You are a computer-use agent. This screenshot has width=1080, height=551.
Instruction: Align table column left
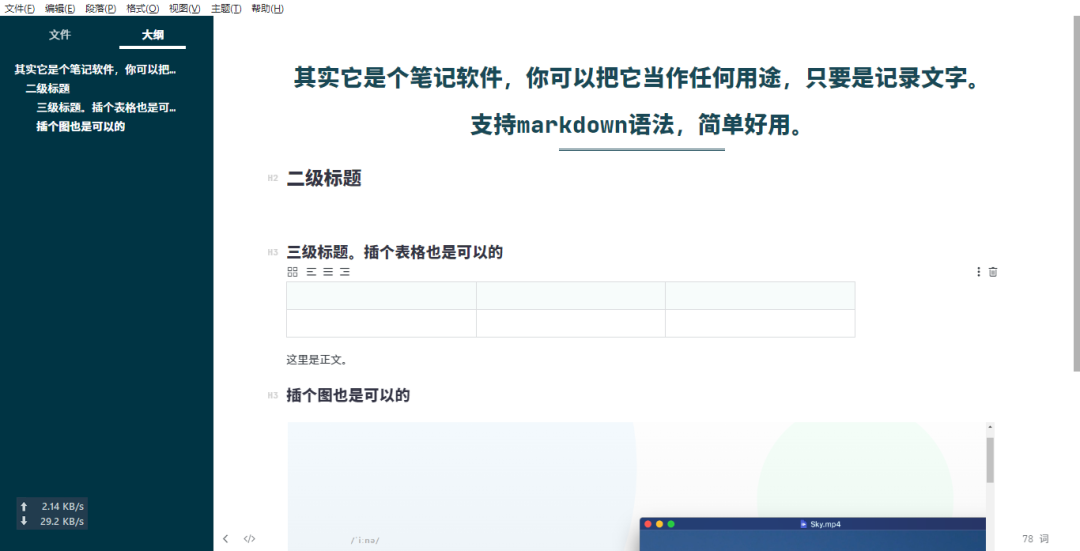(x=311, y=272)
